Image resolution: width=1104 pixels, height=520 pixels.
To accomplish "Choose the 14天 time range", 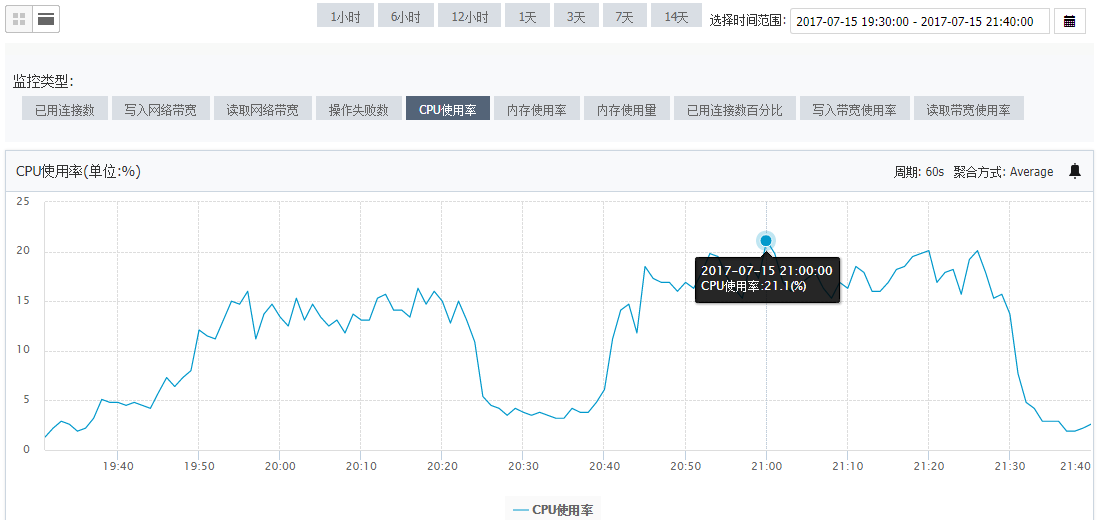I will click(676, 17).
